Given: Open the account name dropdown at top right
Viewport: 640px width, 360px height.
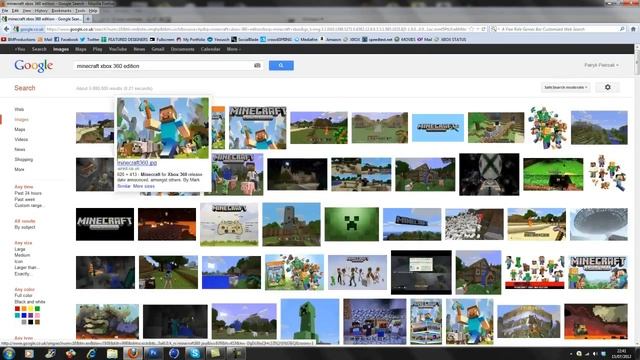Looking at the screenshot, I should pos(601,65).
